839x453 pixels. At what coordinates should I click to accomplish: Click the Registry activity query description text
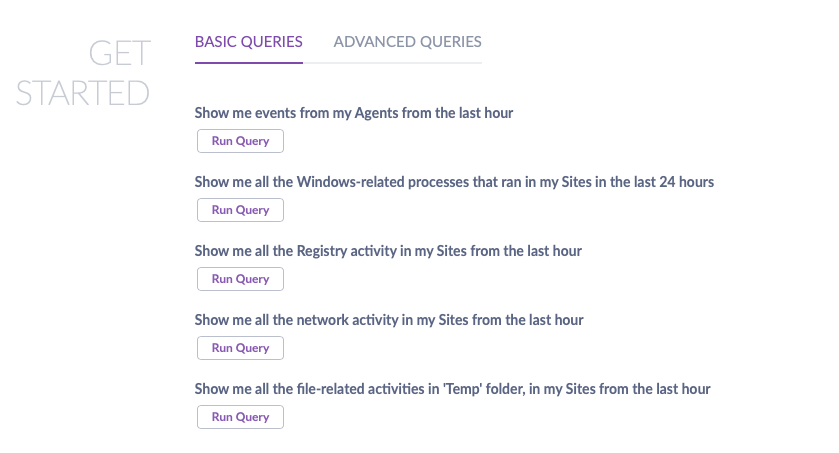click(x=387, y=251)
